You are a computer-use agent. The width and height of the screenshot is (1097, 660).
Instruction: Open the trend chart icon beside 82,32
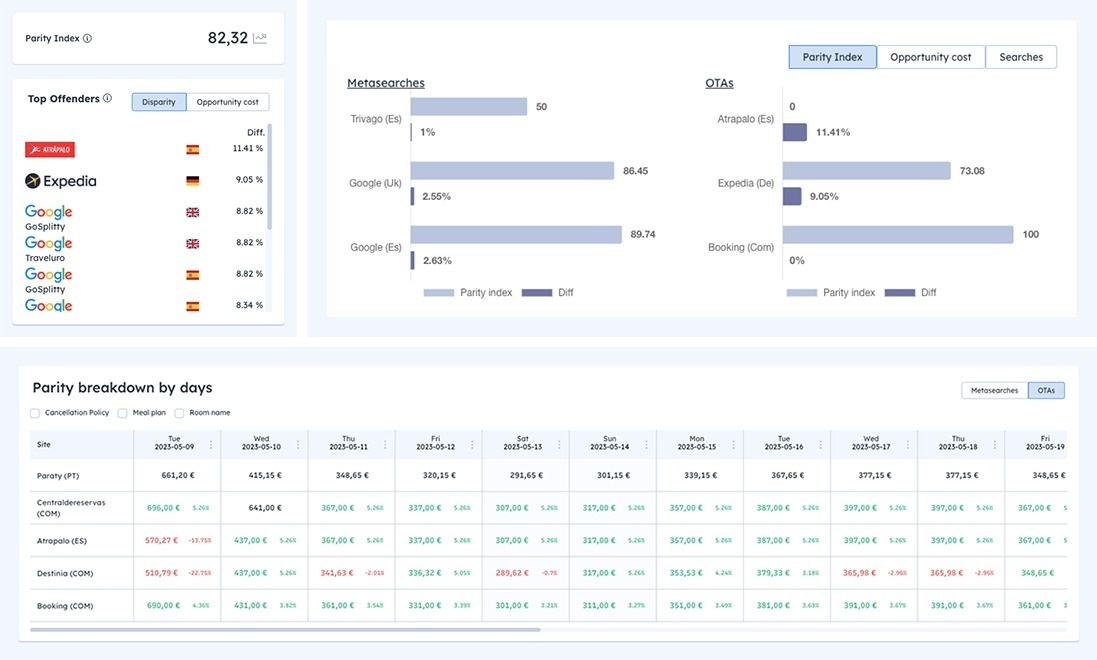click(260, 38)
